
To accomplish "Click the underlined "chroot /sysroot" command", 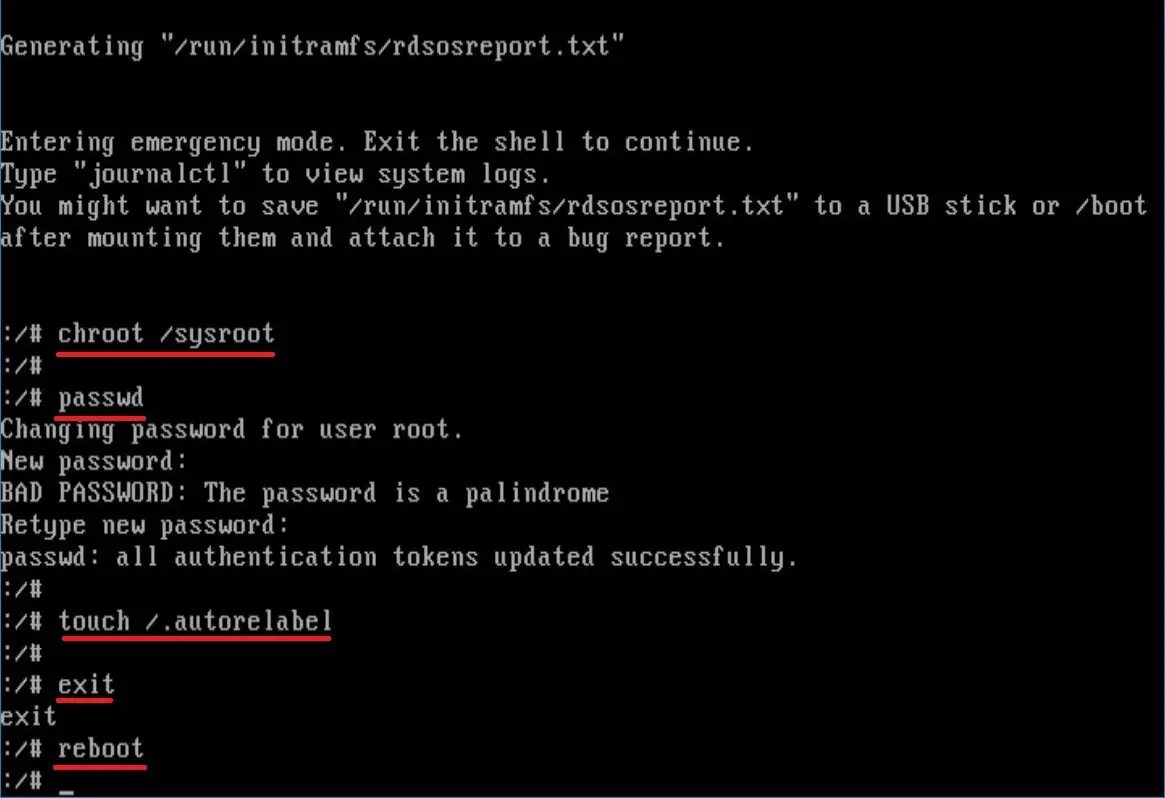I will [165, 333].
